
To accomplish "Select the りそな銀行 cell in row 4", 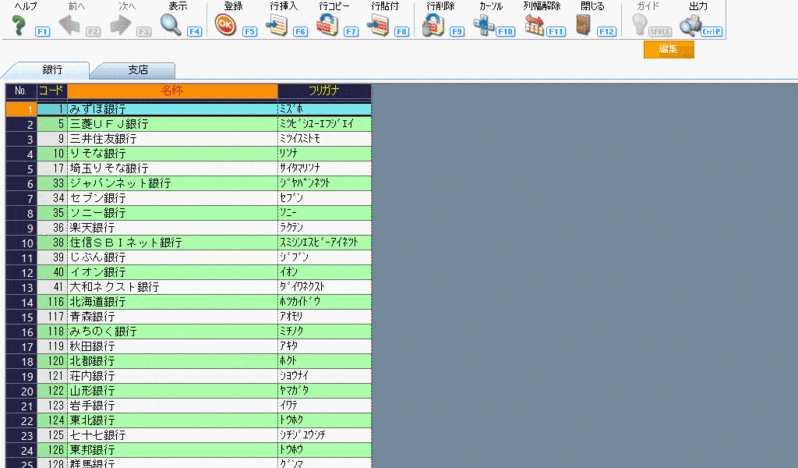I will [173, 154].
